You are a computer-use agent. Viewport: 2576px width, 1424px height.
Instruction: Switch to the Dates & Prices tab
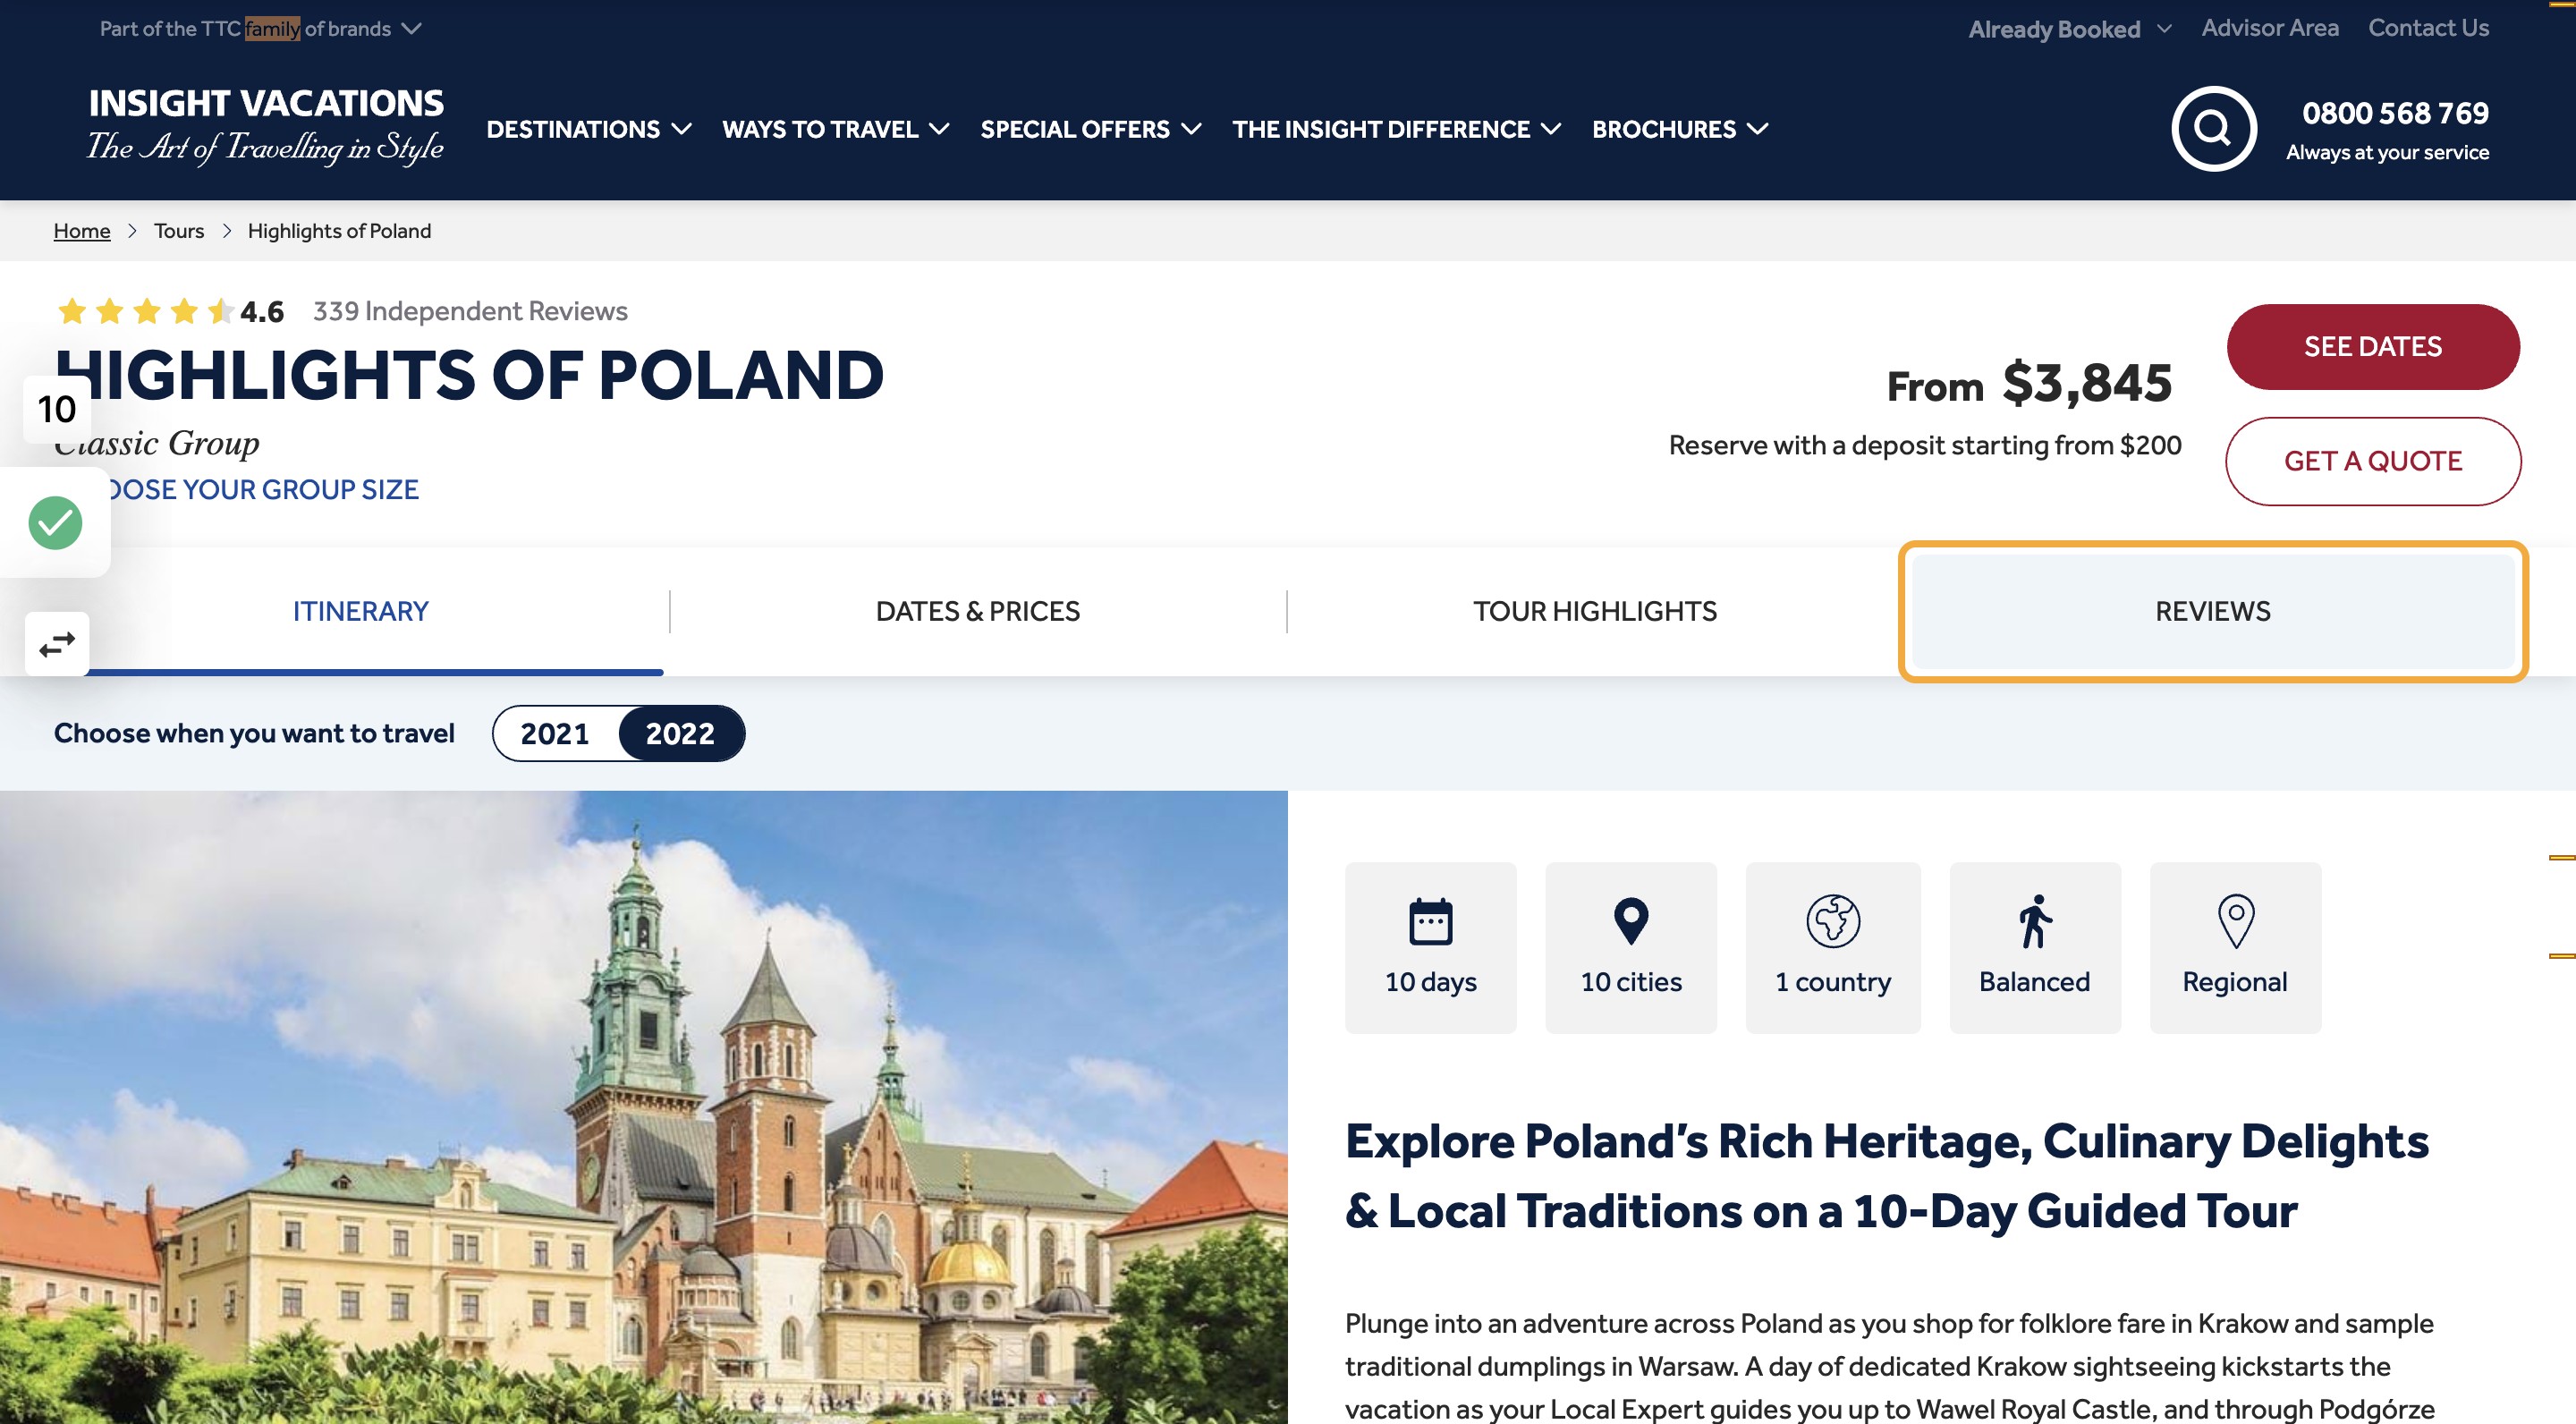[977, 611]
